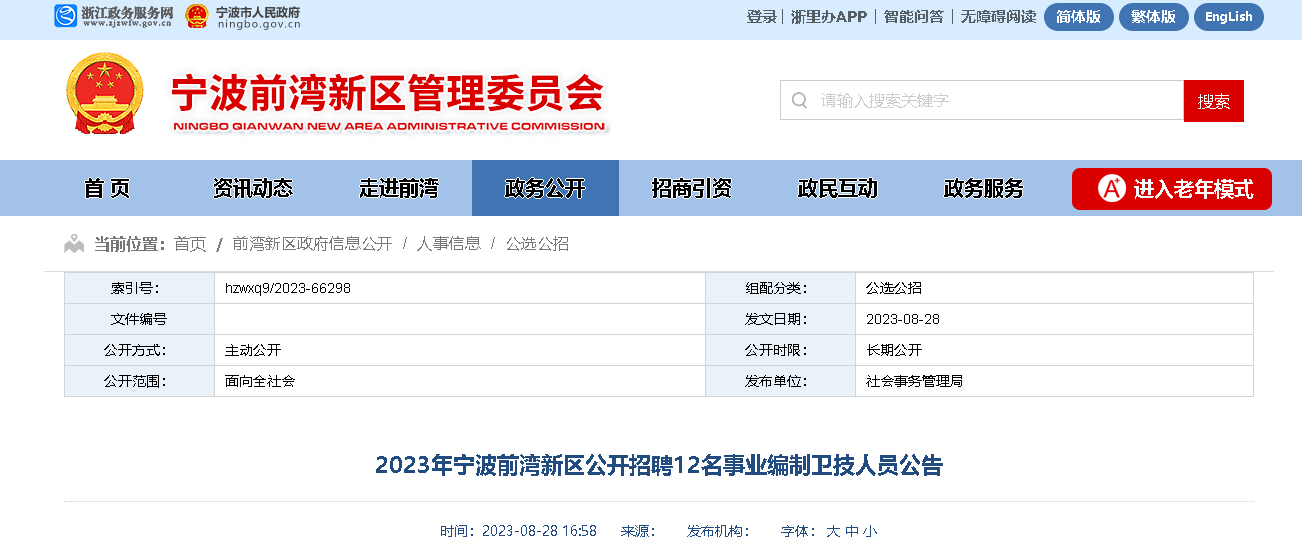Click the location marker icon beside 当前位置

[x=74, y=244]
